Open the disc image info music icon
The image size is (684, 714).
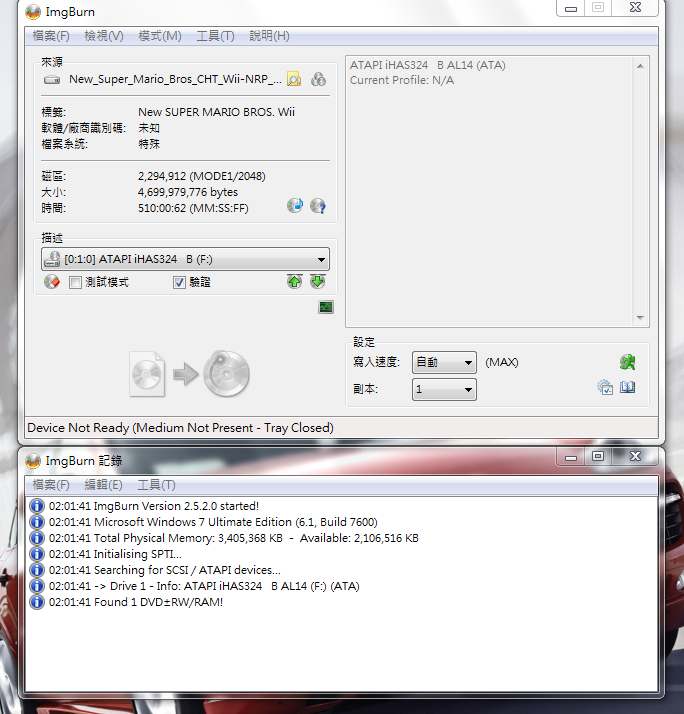(x=295, y=206)
